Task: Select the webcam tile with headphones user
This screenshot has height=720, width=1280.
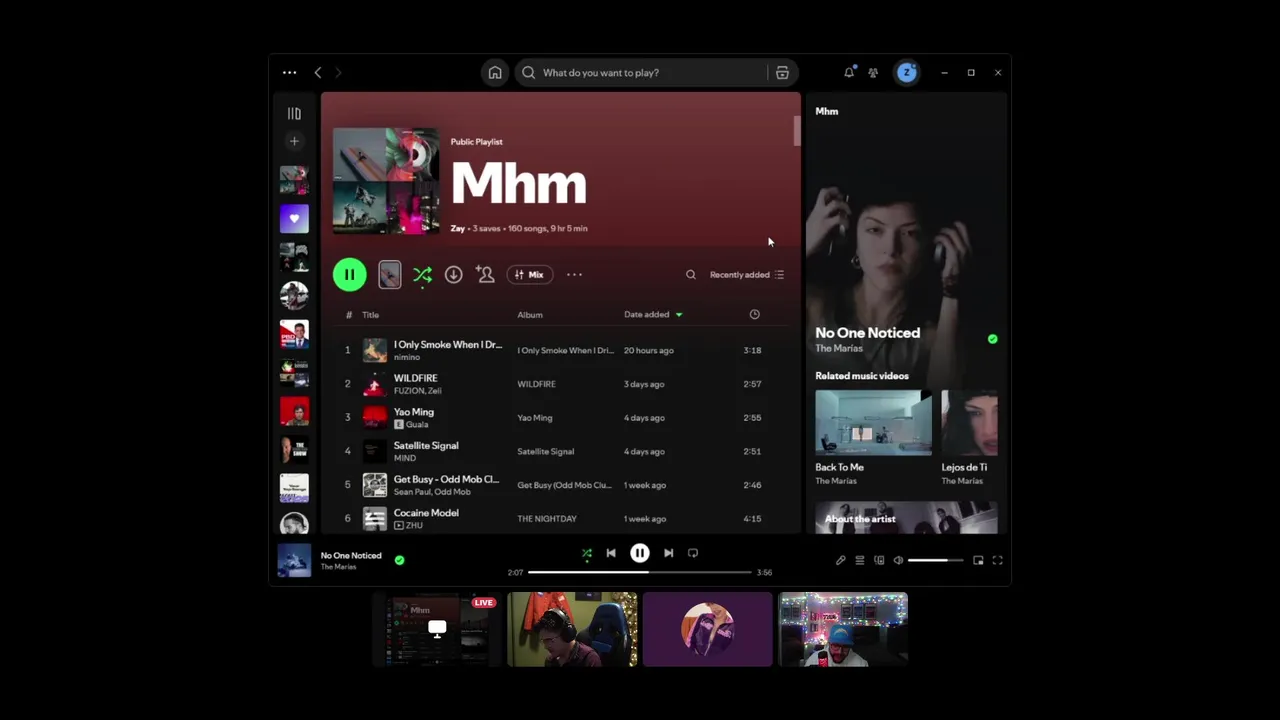Action: pyautogui.click(x=572, y=629)
